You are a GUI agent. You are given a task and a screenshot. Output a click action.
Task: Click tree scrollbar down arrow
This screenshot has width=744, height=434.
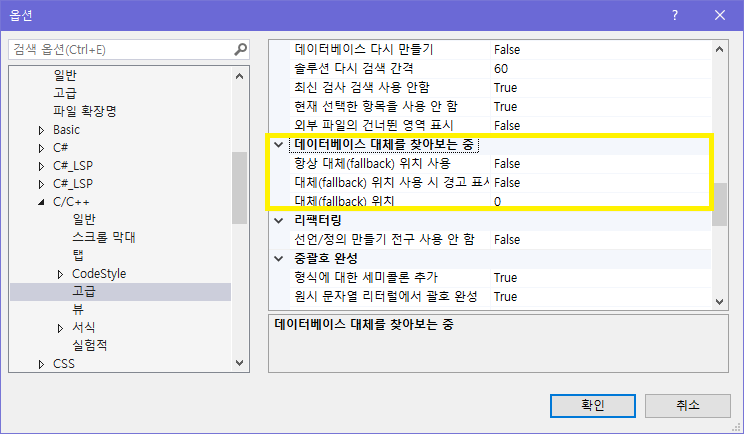pyautogui.click(x=240, y=363)
